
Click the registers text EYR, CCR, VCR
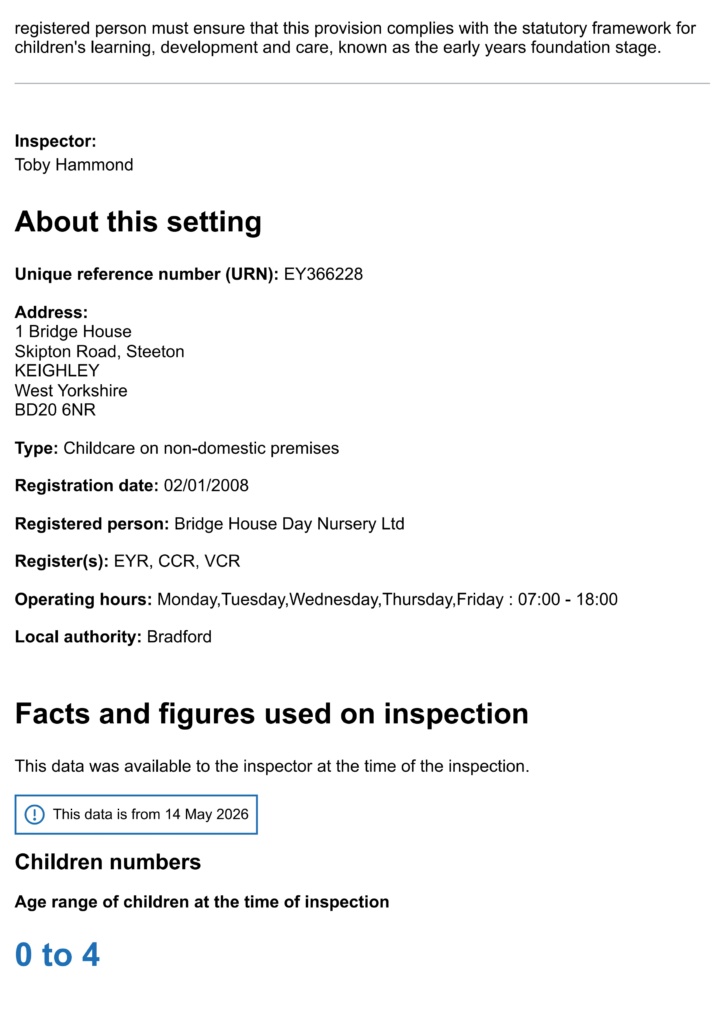(x=177, y=561)
